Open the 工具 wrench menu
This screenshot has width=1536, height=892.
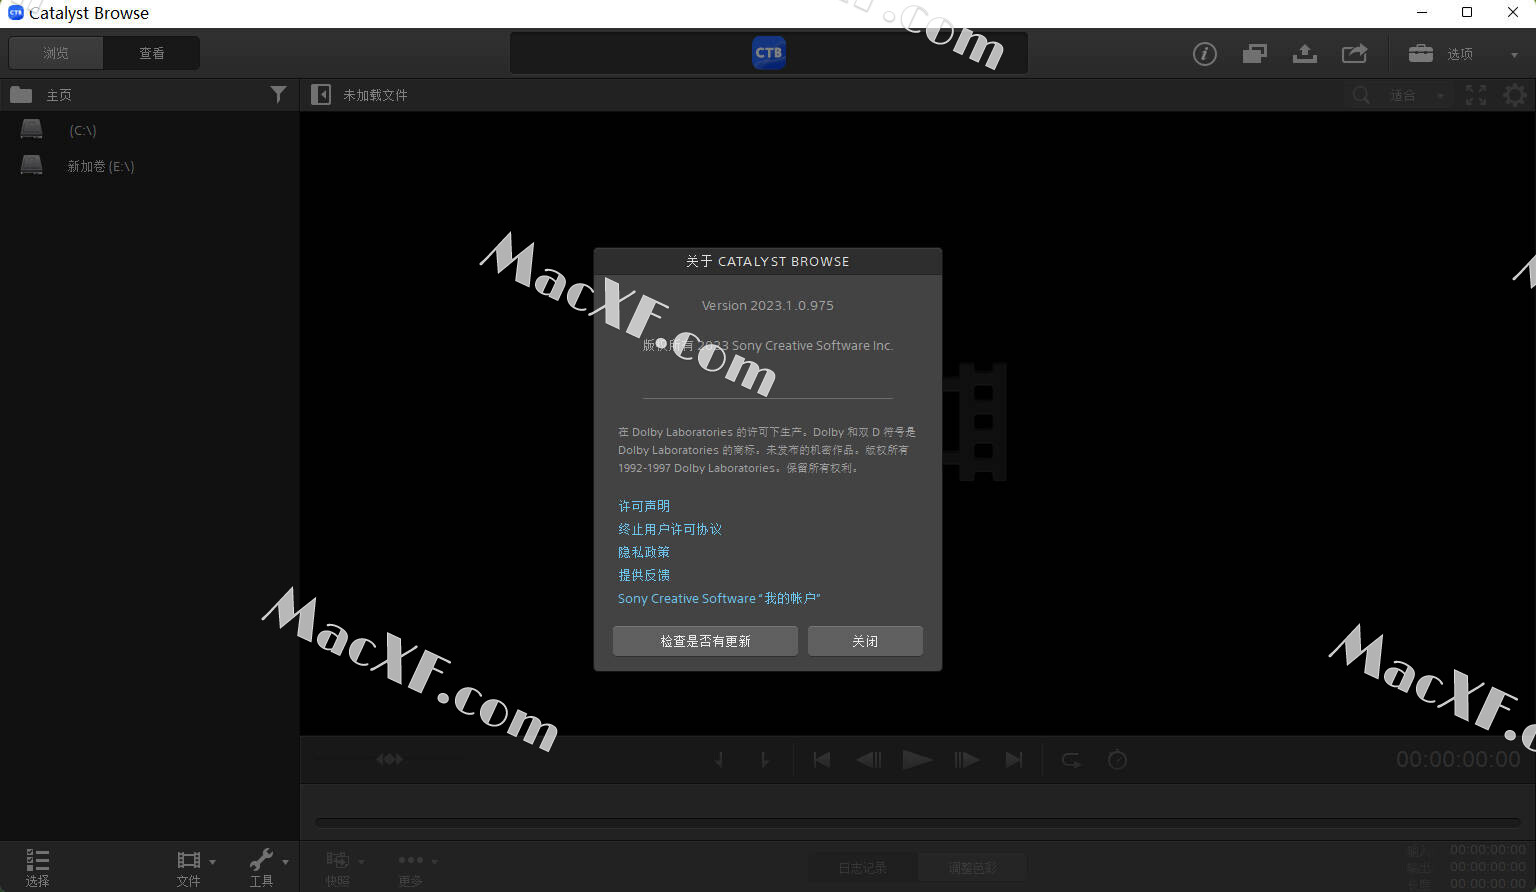coord(268,867)
